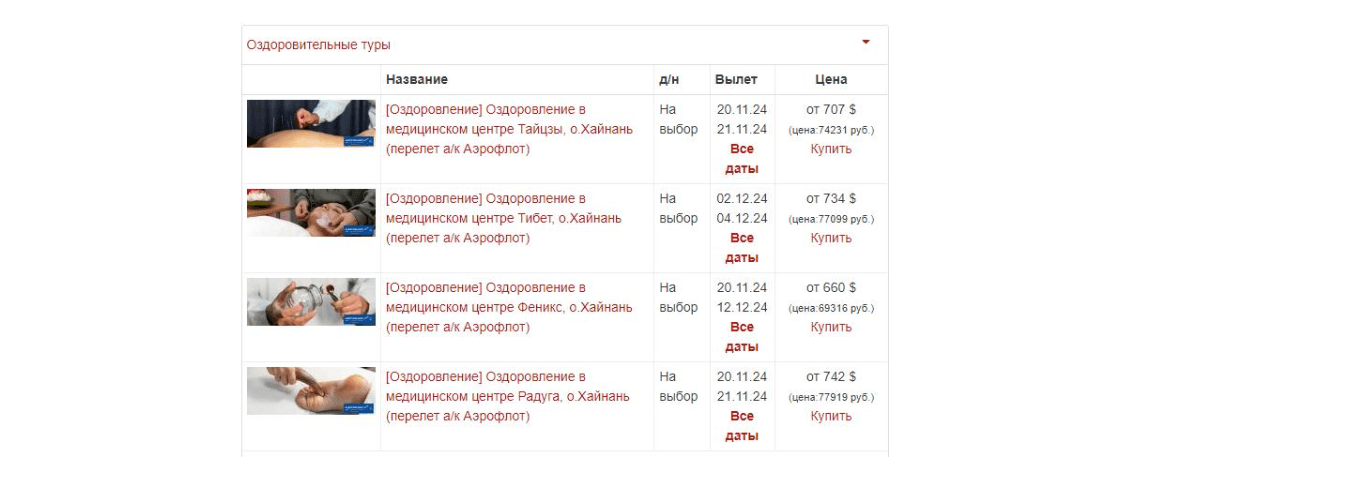The height and width of the screenshot is (491, 1365).
Task: Click the foot massage thumbnail for Радуга tour
Action: click(311, 391)
